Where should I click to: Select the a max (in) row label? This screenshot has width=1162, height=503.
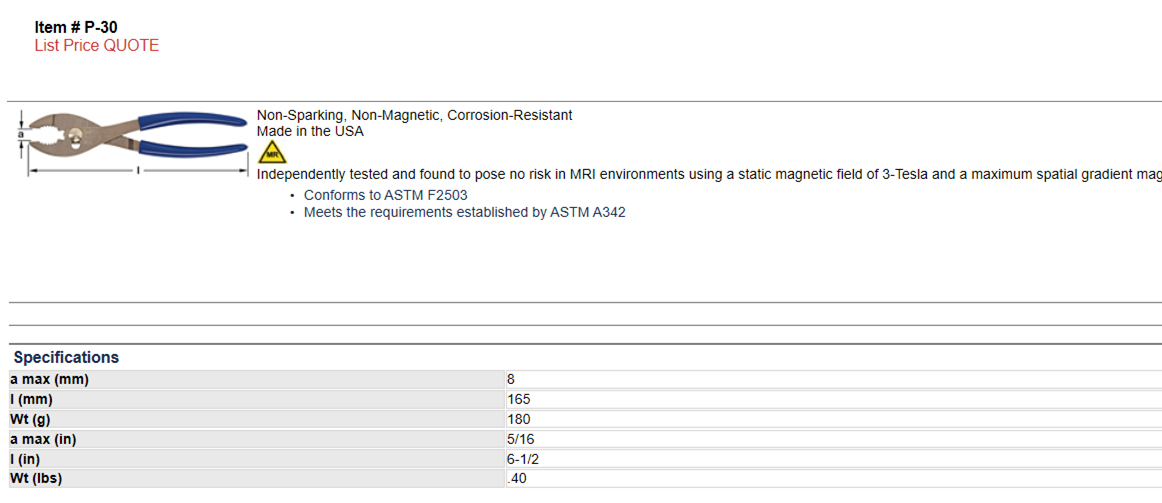(x=257, y=439)
